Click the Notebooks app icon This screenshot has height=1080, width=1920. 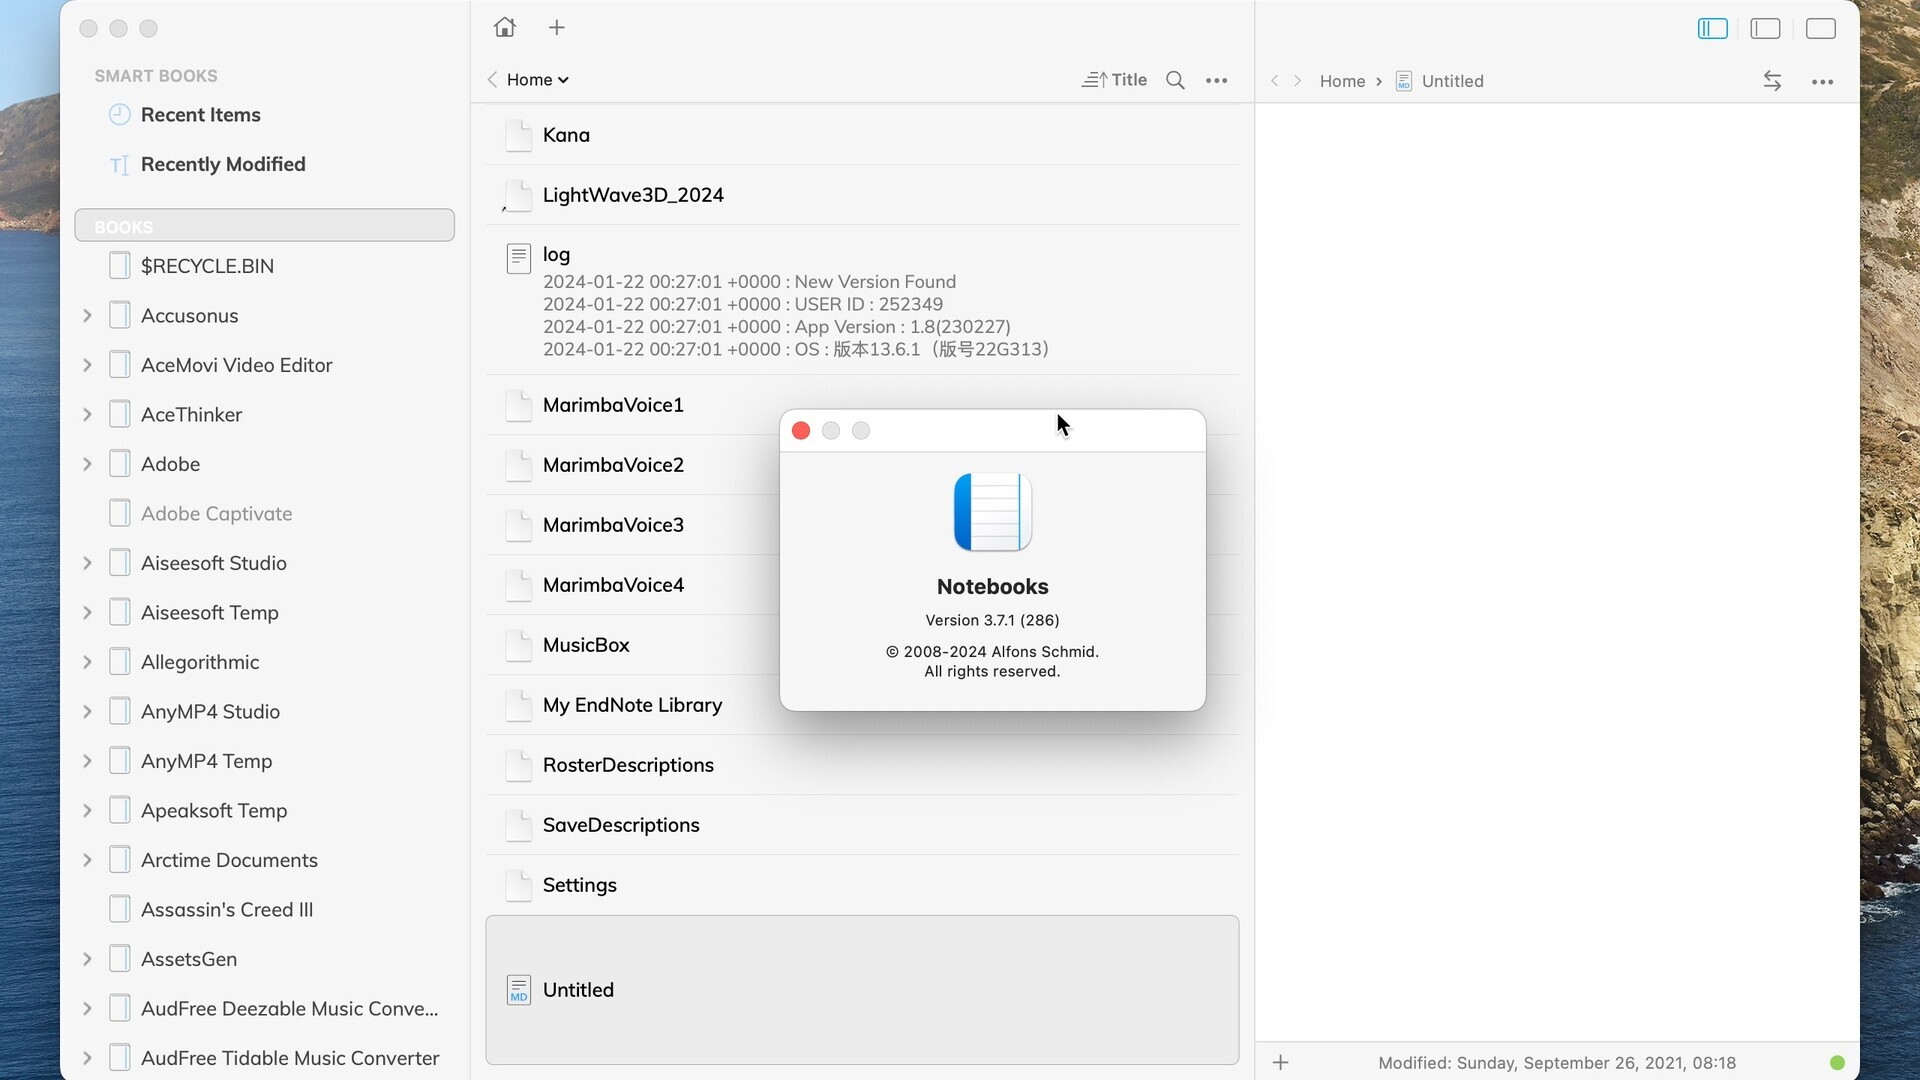(x=993, y=512)
